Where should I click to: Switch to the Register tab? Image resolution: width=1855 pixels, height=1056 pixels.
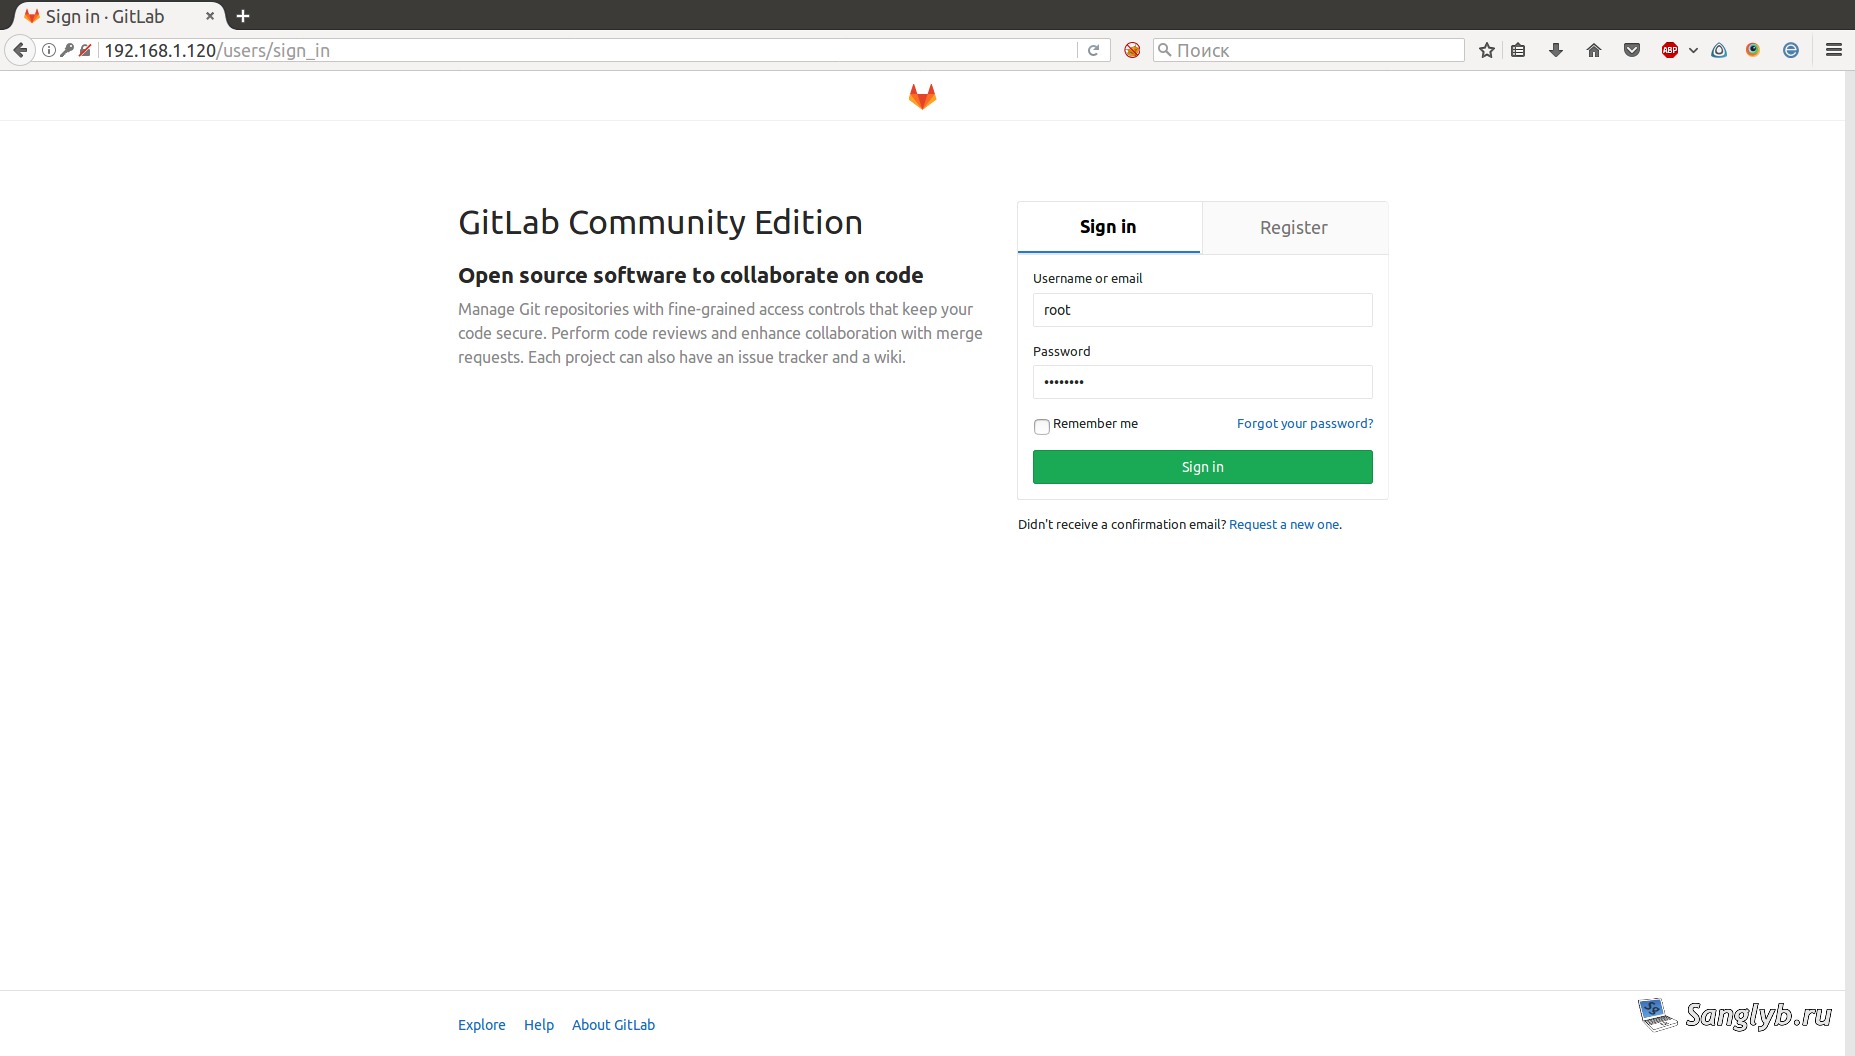point(1294,228)
